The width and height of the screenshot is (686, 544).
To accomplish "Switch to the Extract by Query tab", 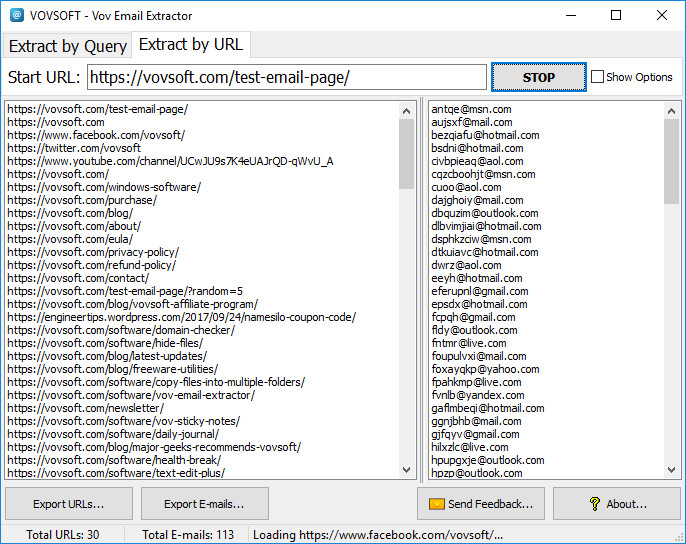I will [x=67, y=46].
